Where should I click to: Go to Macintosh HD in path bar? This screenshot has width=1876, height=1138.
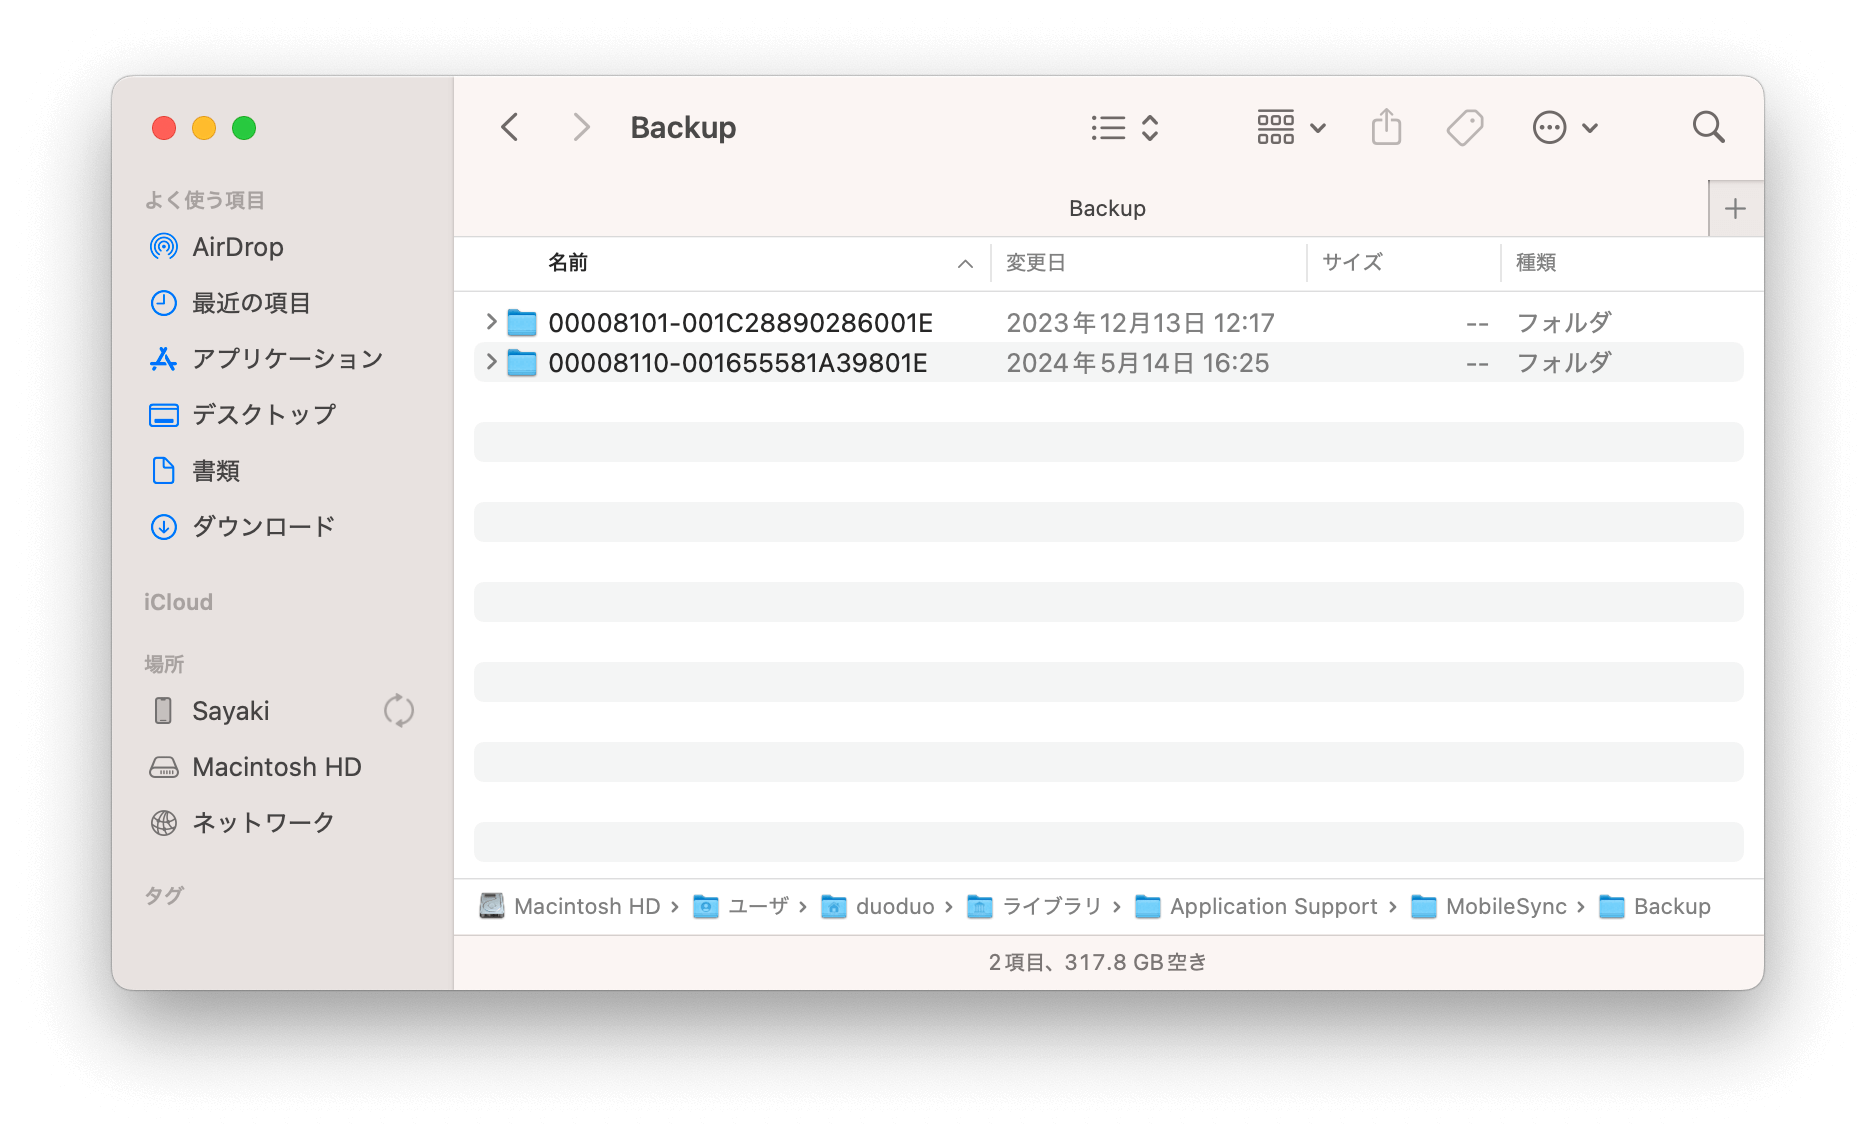tap(570, 906)
